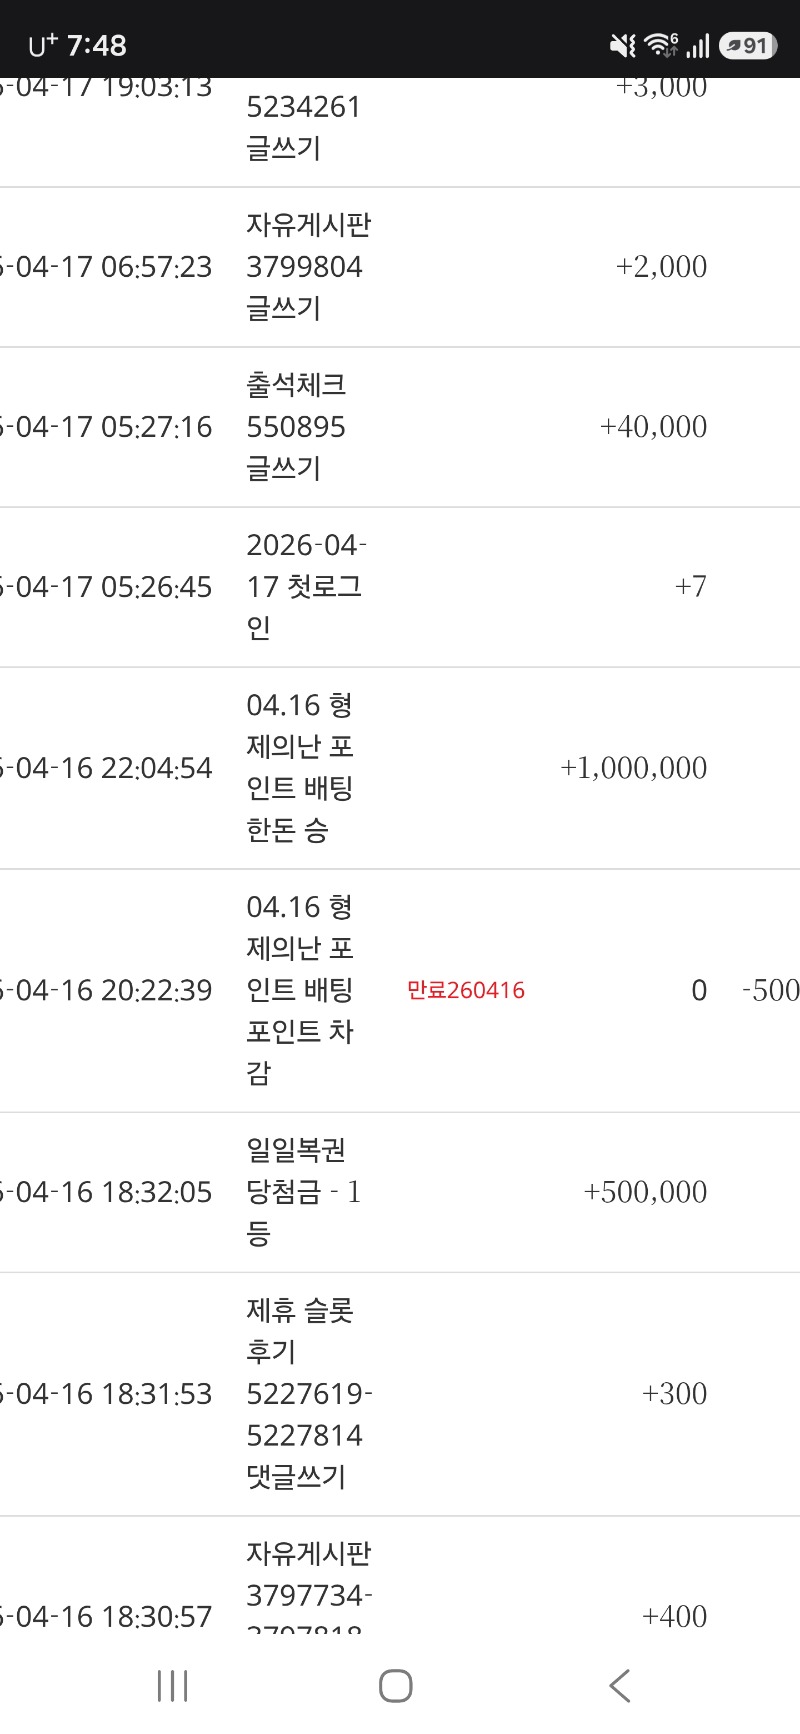Open the 자유게시판 3799804 글쓰기 entry

click(308, 266)
